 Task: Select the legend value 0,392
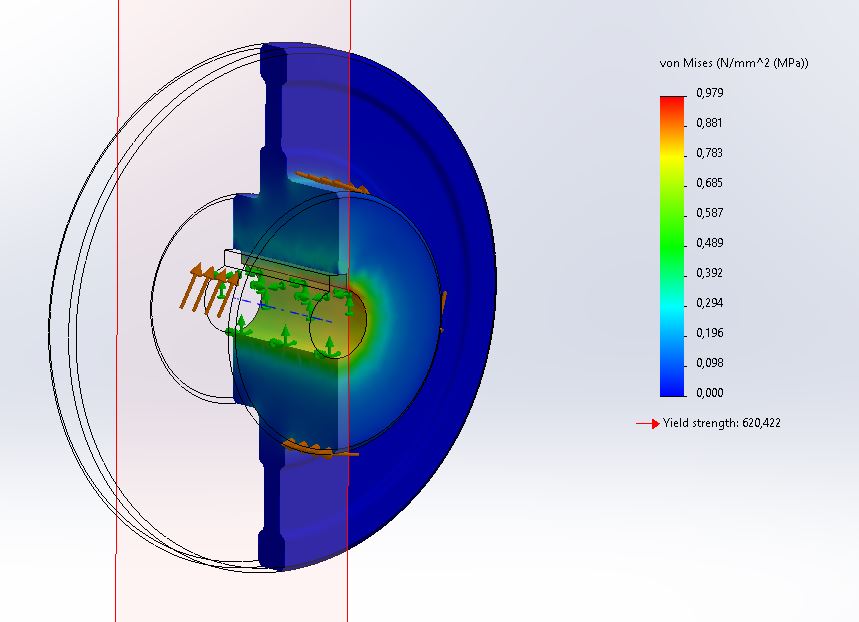coord(709,273)
